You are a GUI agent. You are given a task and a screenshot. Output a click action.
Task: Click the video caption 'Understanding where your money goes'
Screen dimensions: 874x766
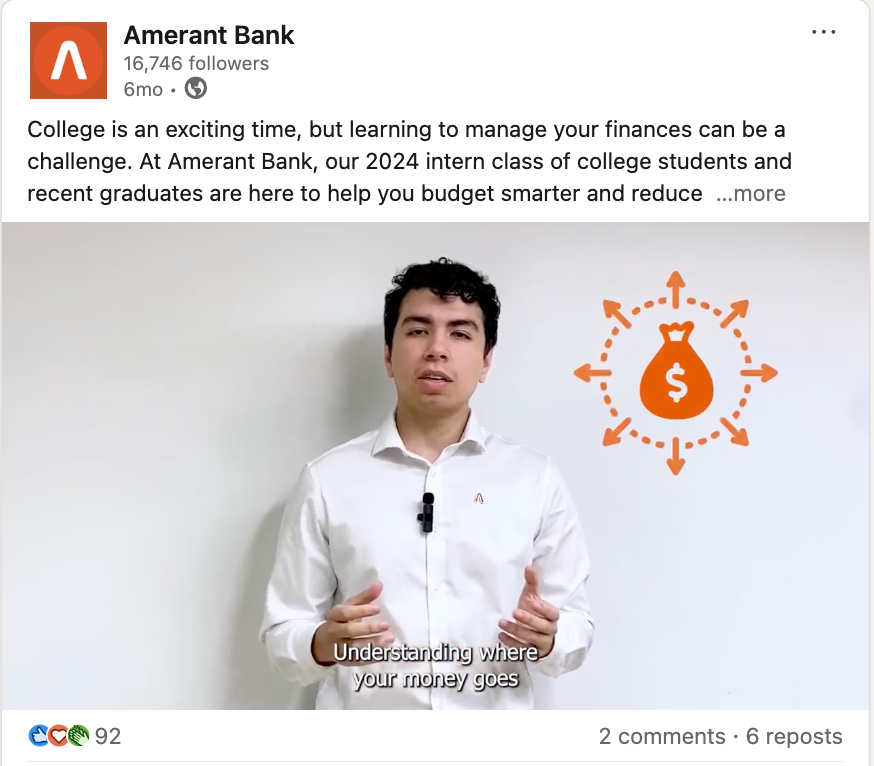(436, 666)
